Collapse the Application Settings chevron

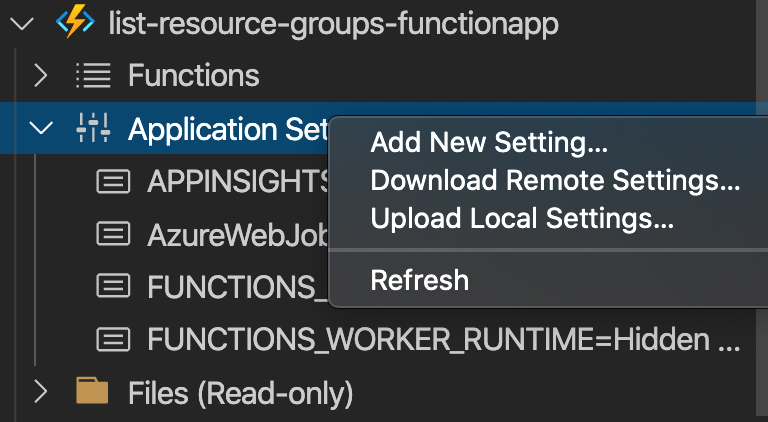pos(41,128)
